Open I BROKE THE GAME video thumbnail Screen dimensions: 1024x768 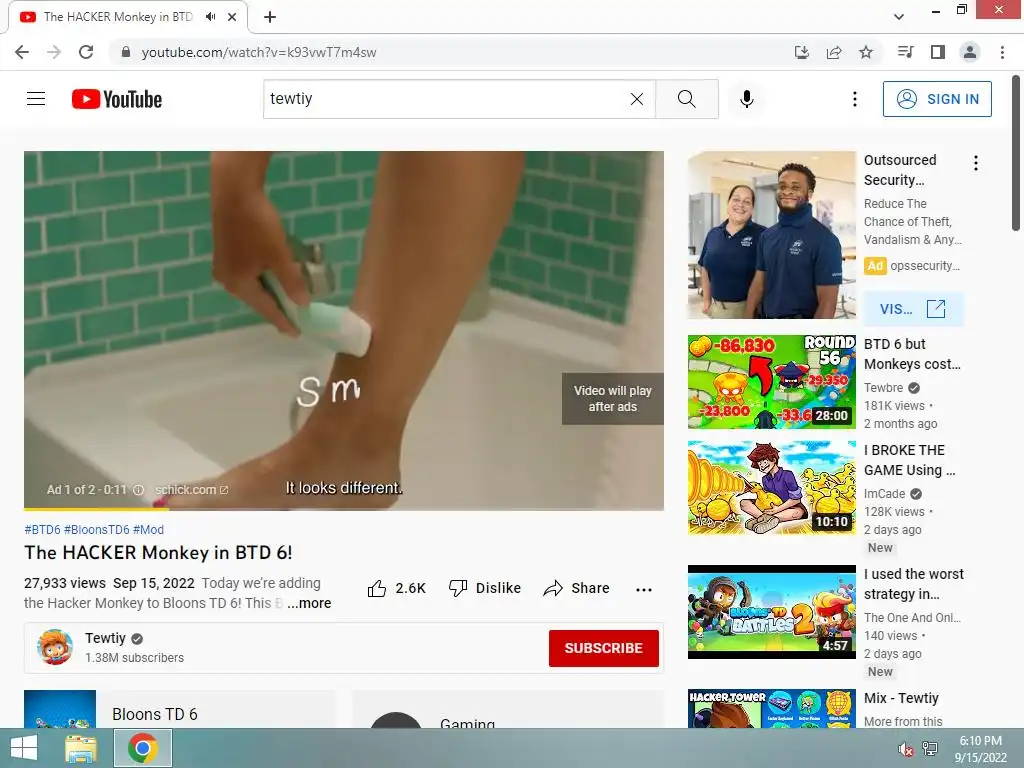coord(771,487)
